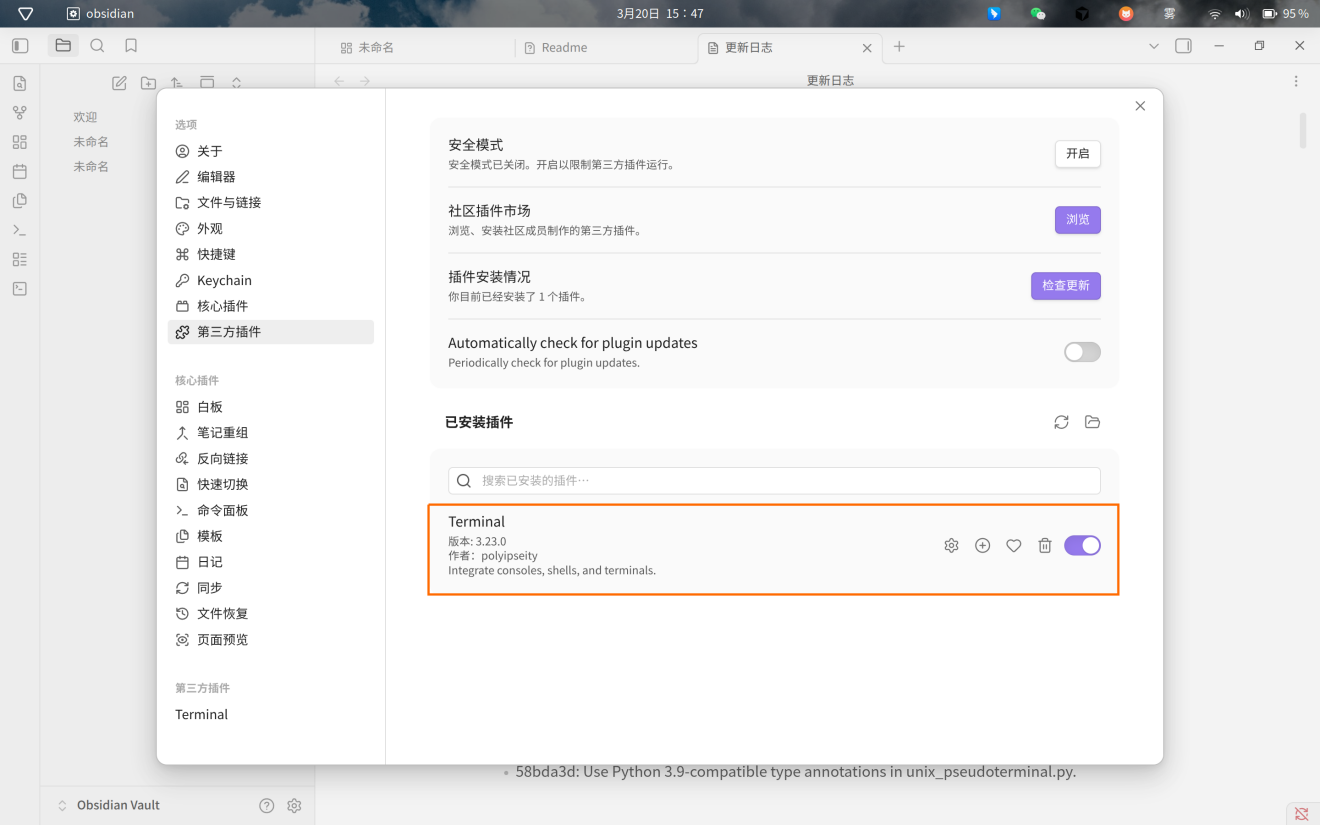Click 浏览 to browse community plugins
This screenshot has width=1320, height=825.
(1077, 220)
